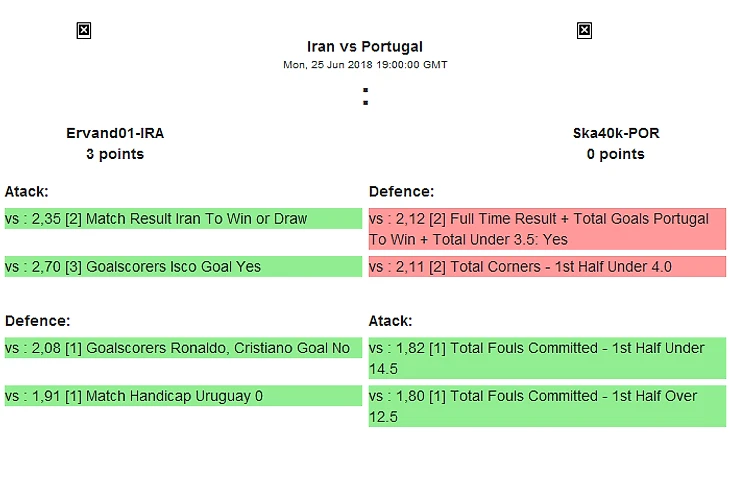
Task: Select player name Ska40k-POR
Action: coord(616,133)
